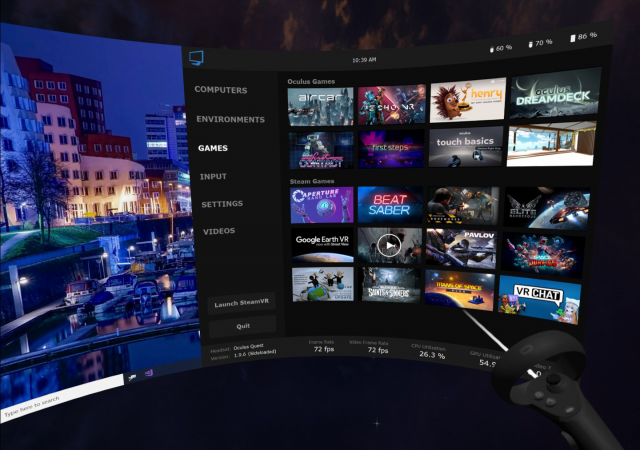640x450 pixels.
Task: Click the taskbar icon next to search box
Action: (132, 377)
